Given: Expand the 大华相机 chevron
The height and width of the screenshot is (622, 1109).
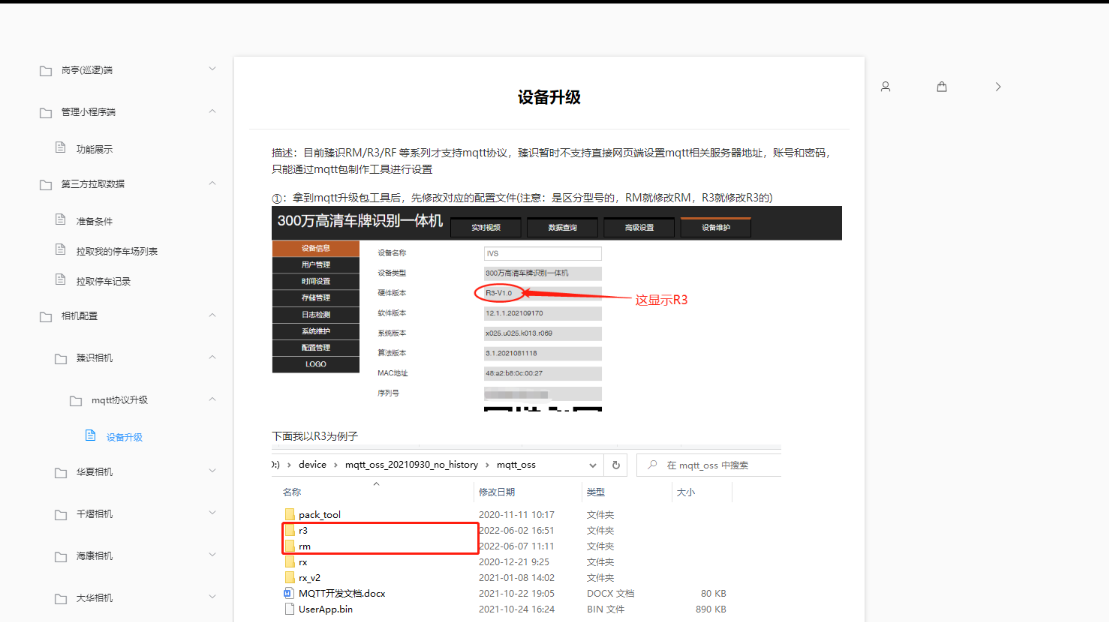Looking at the screenshot, I should [x=212, y=597].
